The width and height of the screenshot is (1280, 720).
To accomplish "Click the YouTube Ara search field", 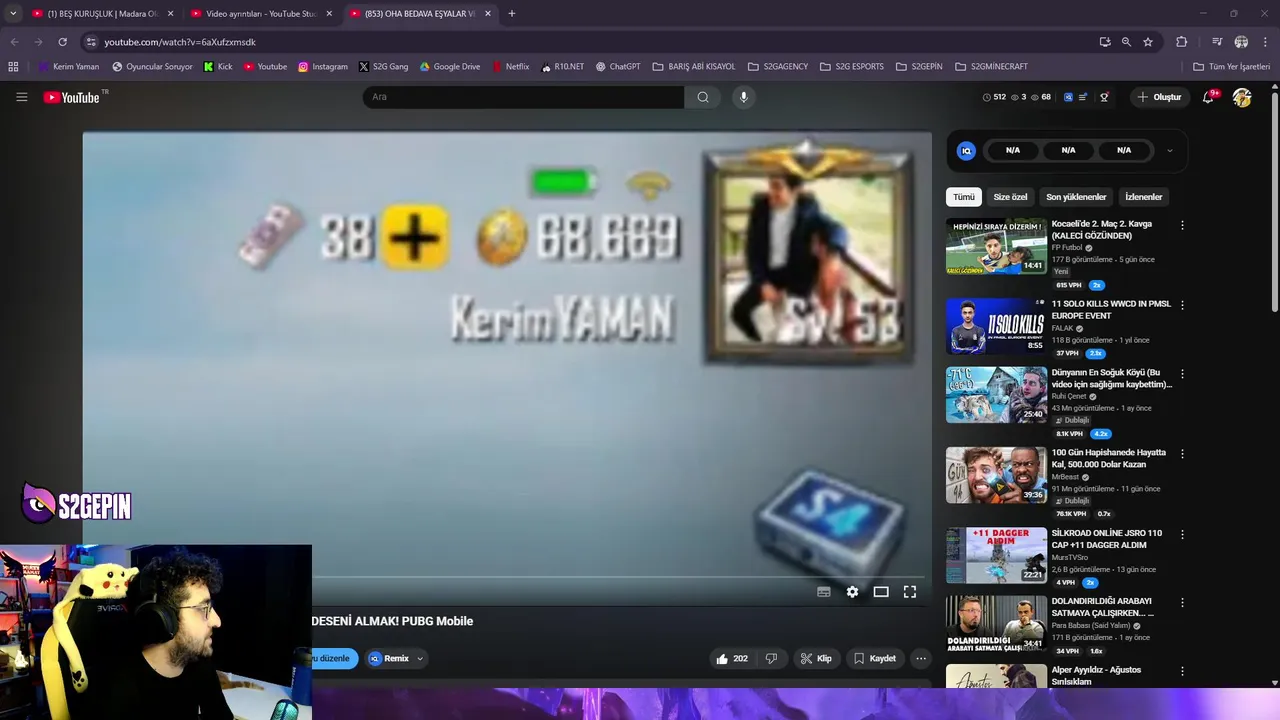I will [x=523, y=97].
